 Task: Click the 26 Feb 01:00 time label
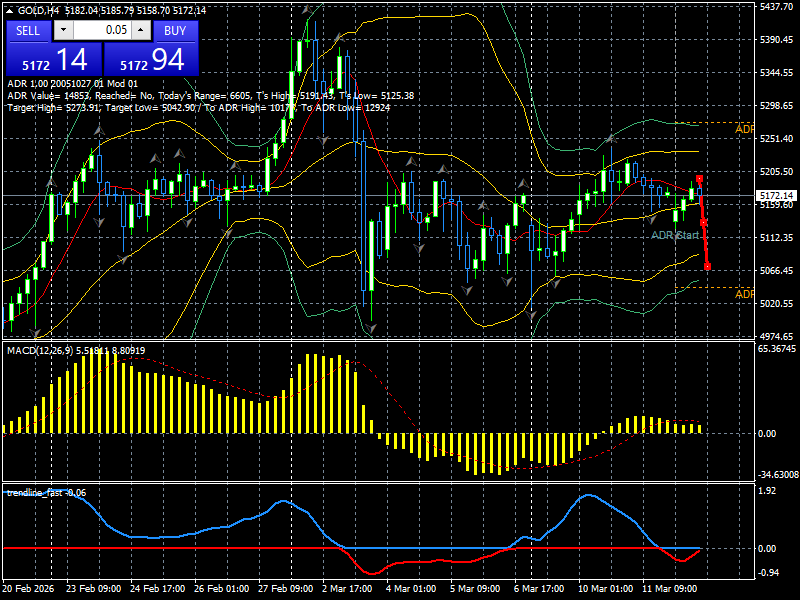coord(221,589)
